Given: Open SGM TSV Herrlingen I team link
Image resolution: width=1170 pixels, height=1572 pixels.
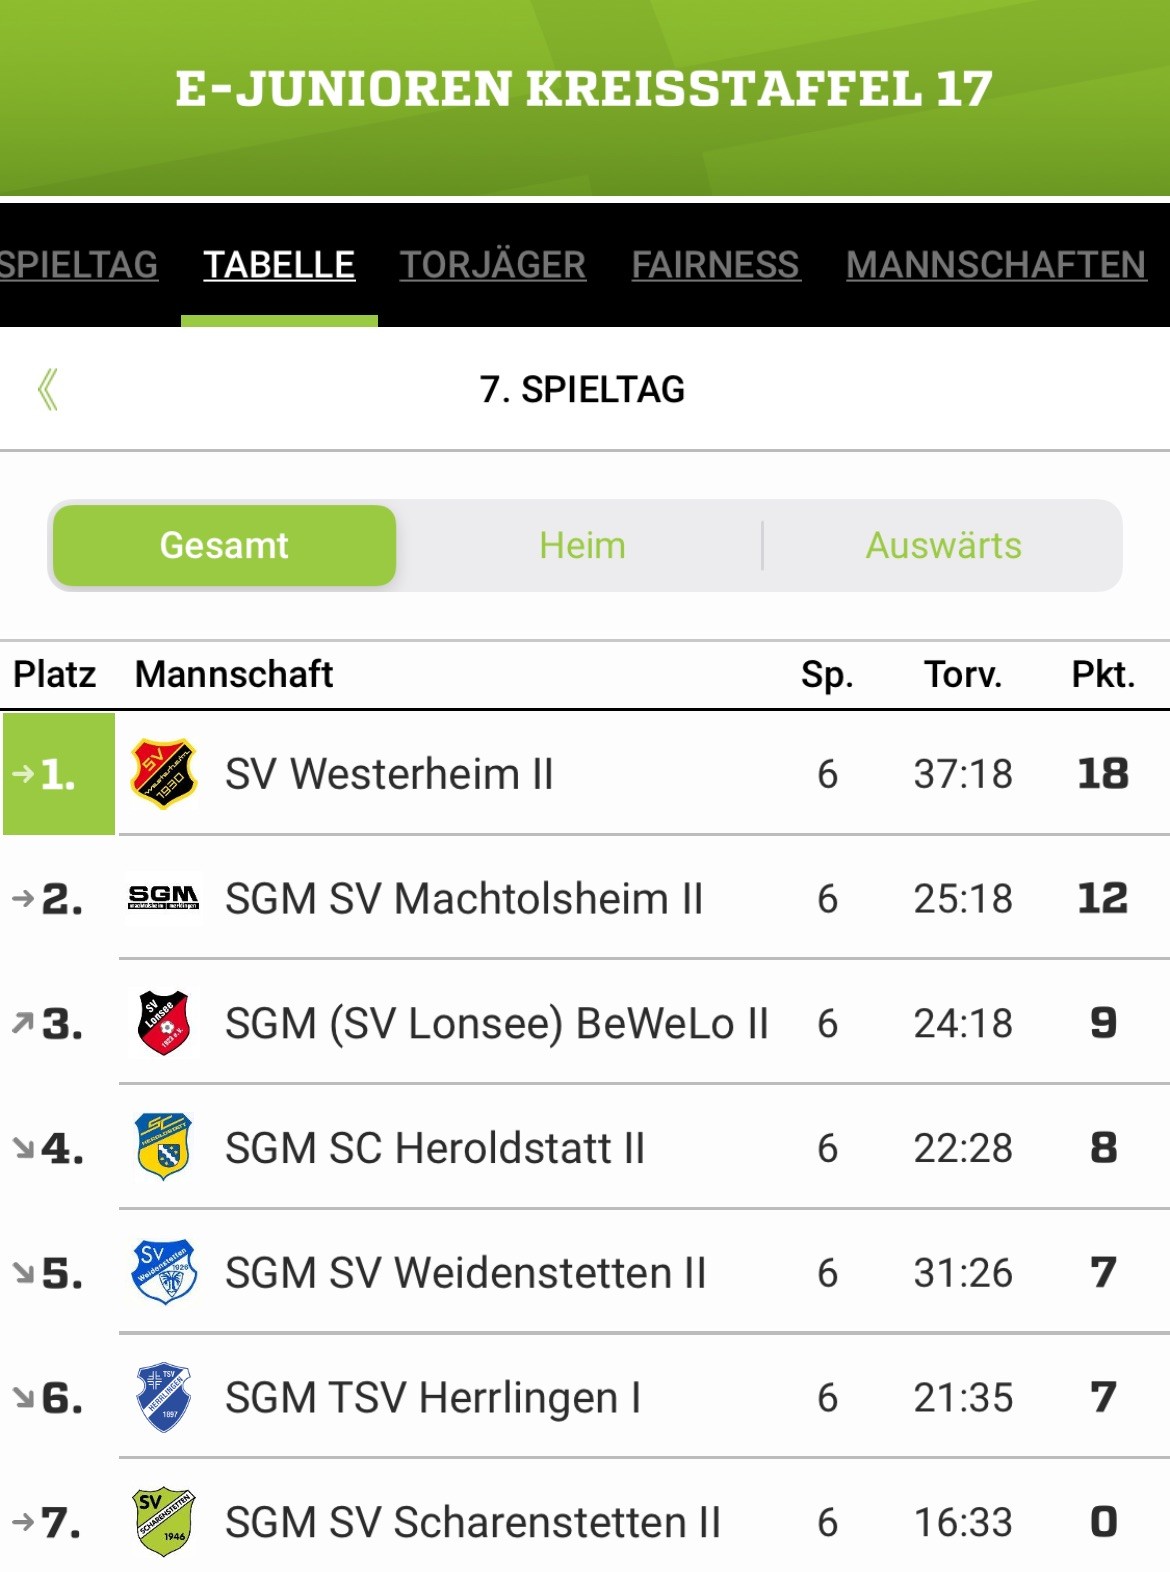Looking at the screenshot, I should point(433,1398).
